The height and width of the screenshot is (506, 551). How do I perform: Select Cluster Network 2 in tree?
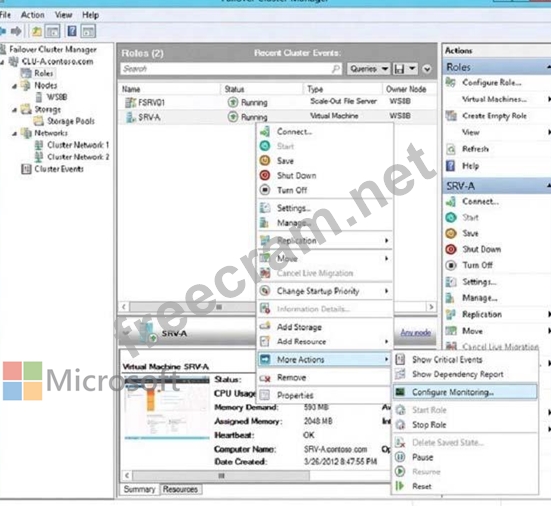point(78,157)
